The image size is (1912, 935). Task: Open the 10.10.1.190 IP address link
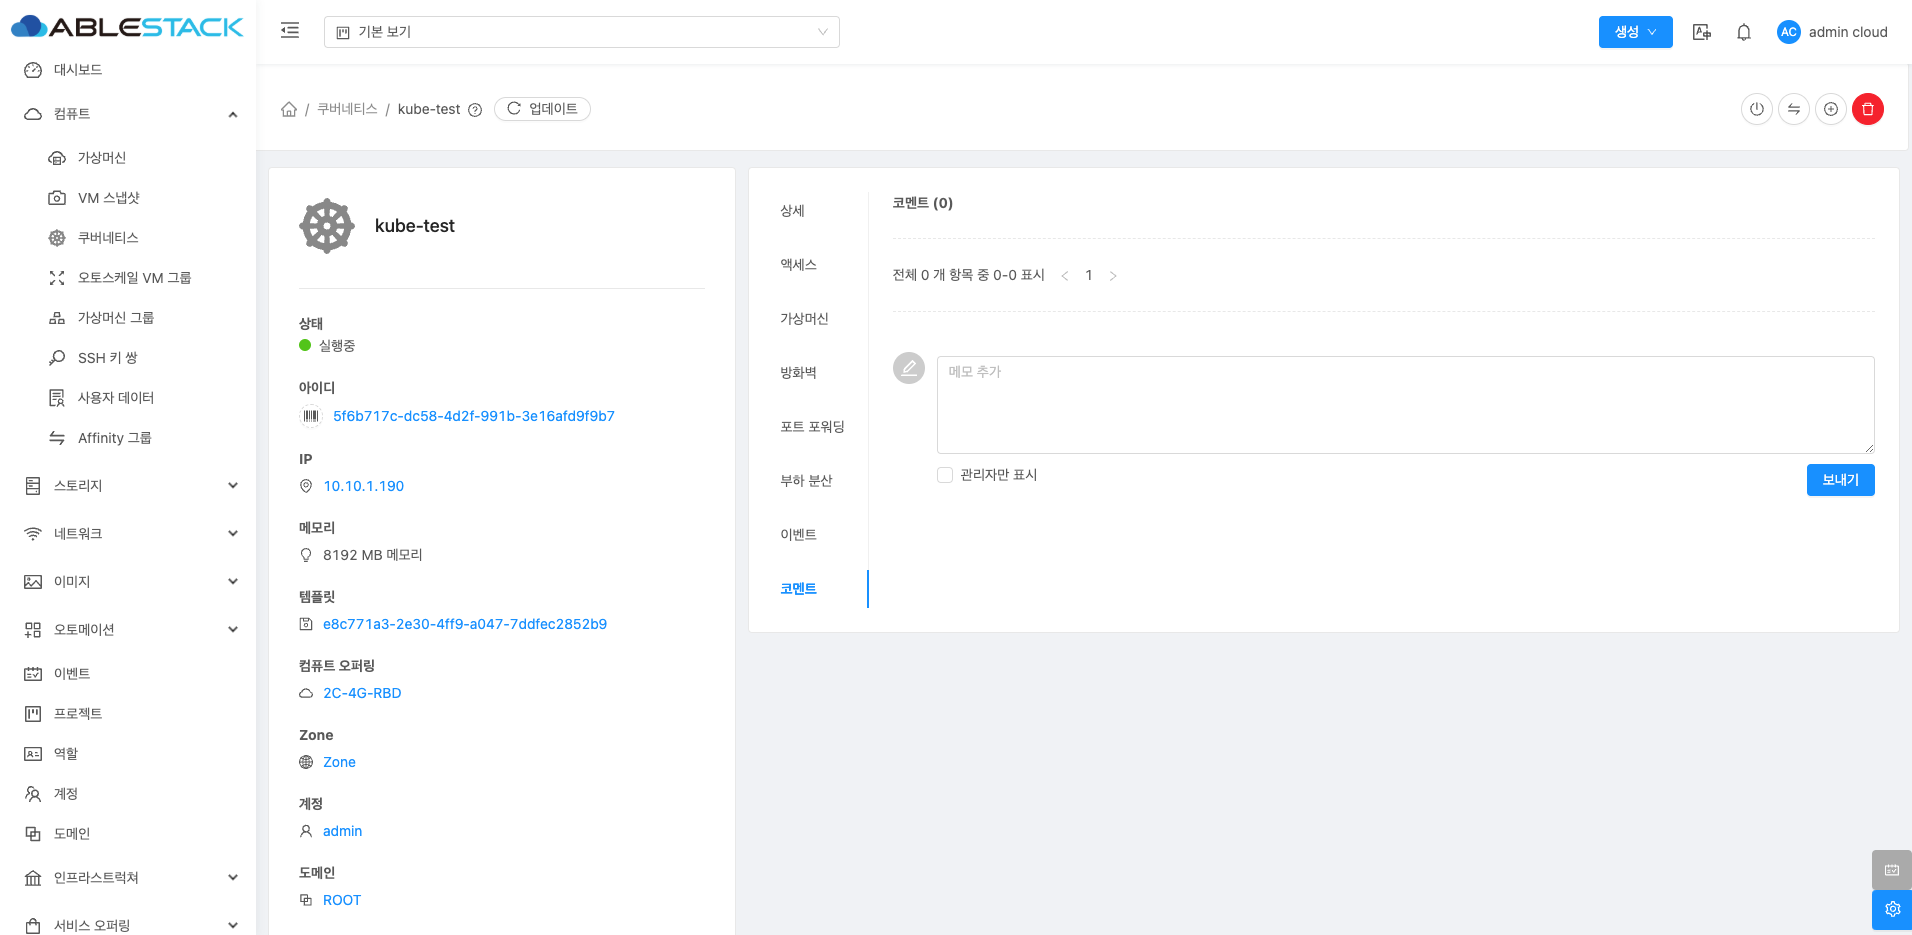(x=363, y=486)
